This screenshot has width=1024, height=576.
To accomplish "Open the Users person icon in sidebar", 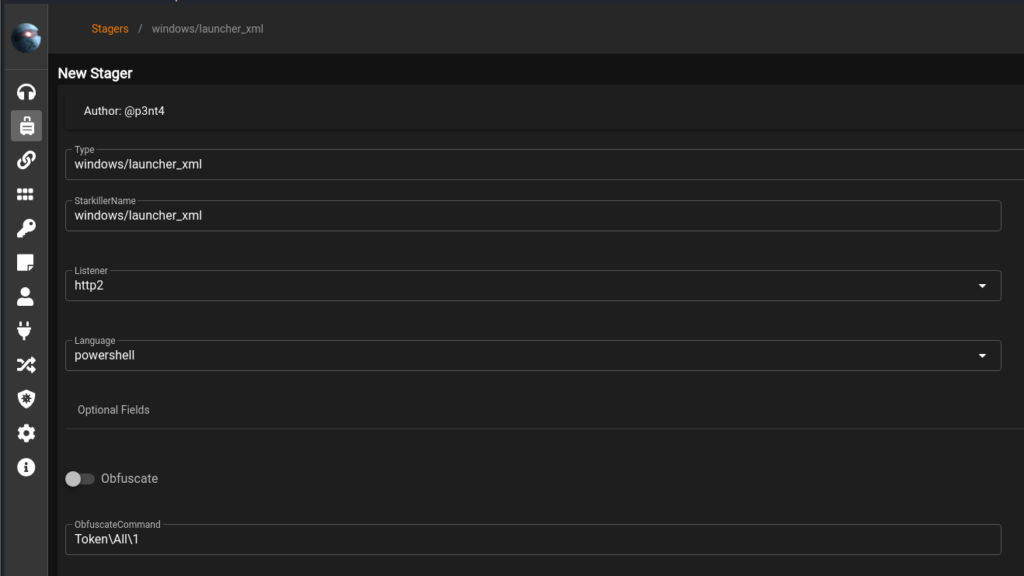I will coord(26,296).
